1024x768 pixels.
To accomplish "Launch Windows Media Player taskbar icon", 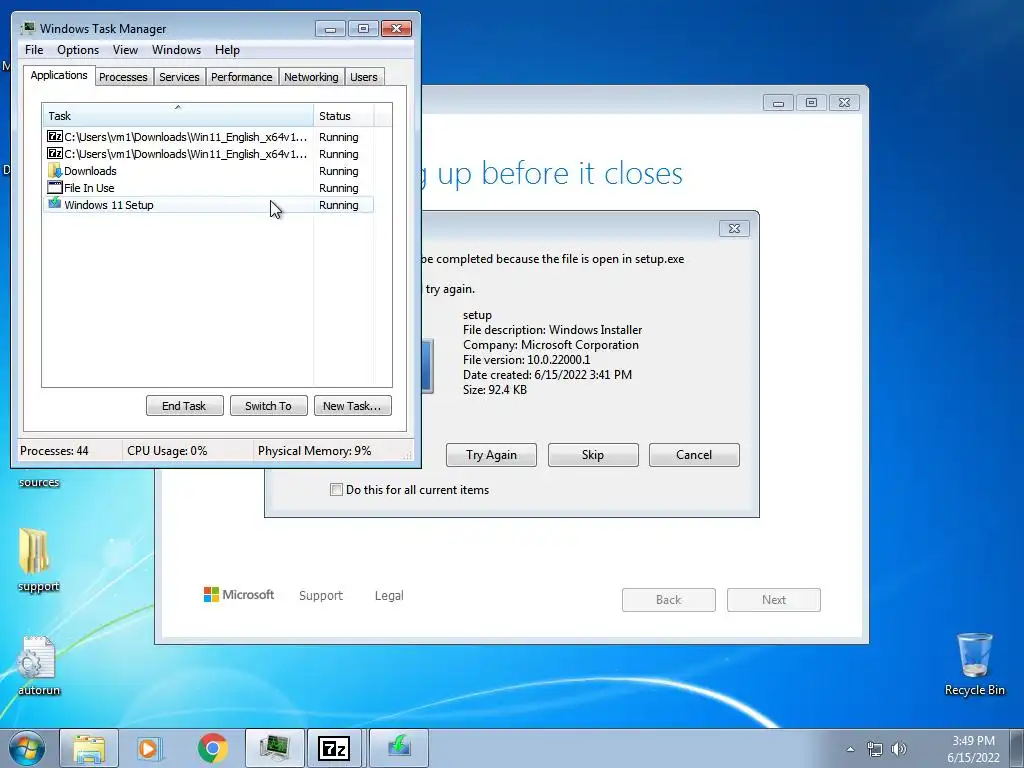I will pyautogui.click(x=150, y=748).
